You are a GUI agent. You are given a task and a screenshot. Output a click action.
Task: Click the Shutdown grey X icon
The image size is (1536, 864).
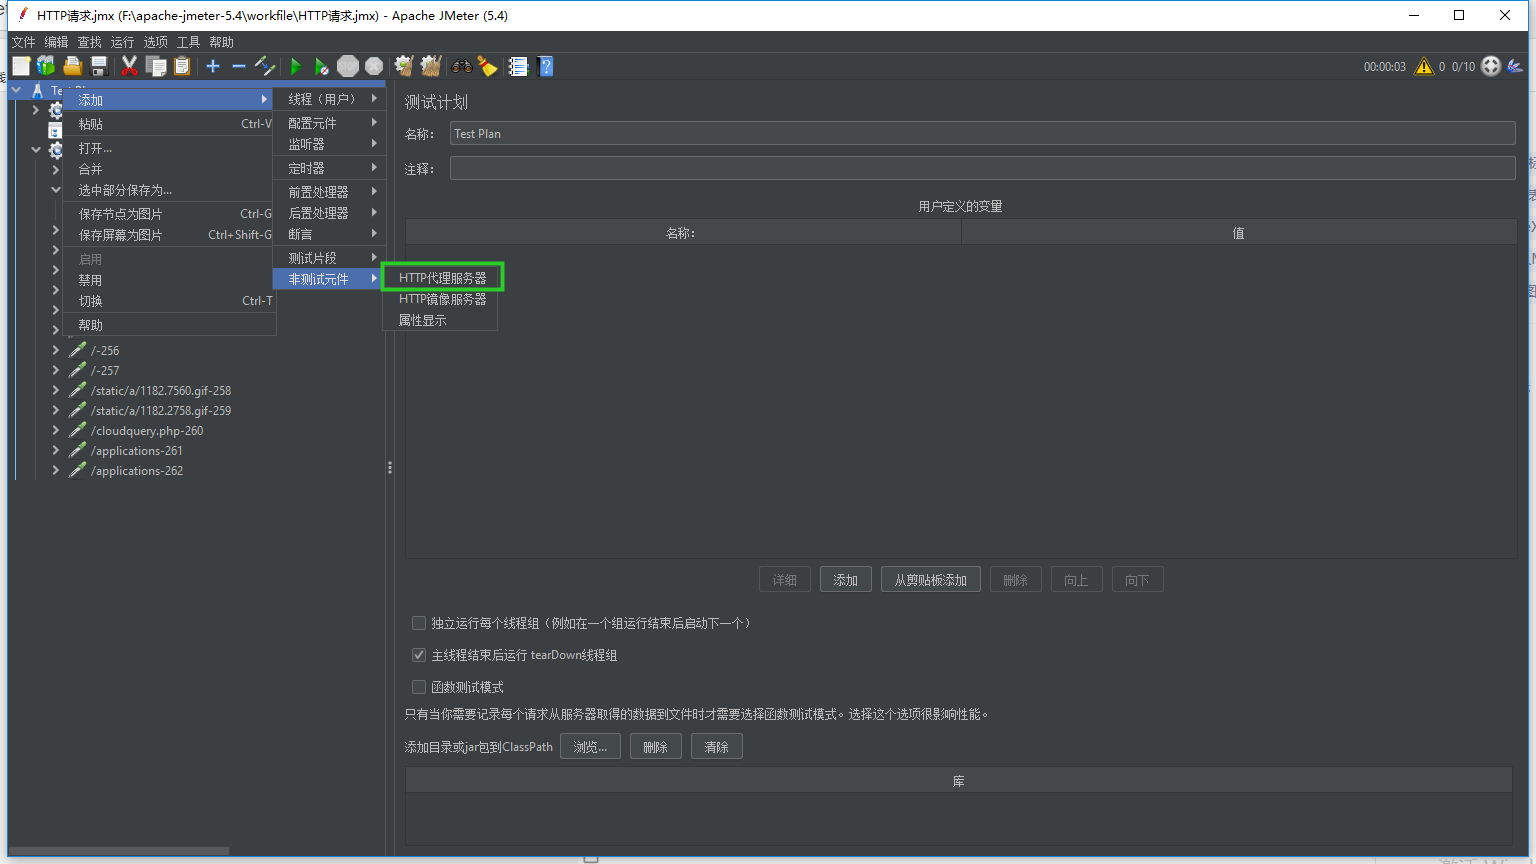click(x=374, y=66)
